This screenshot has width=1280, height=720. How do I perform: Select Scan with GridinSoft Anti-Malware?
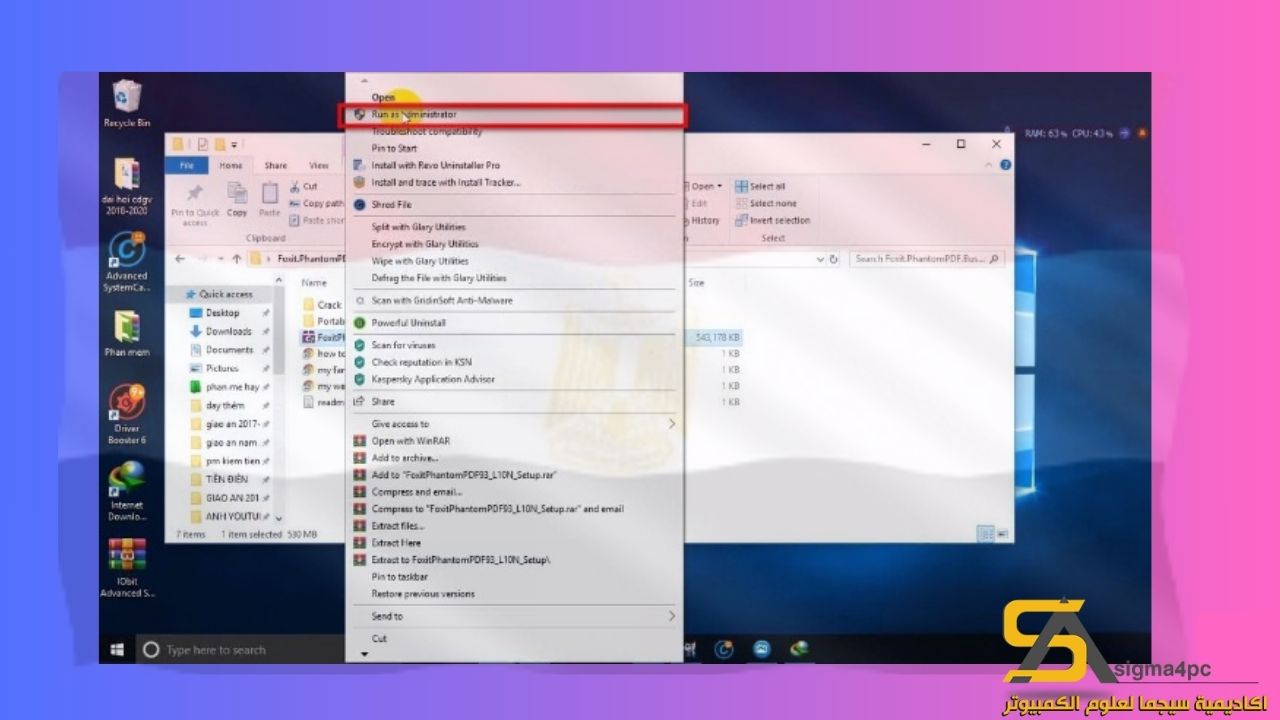[442, 300]
